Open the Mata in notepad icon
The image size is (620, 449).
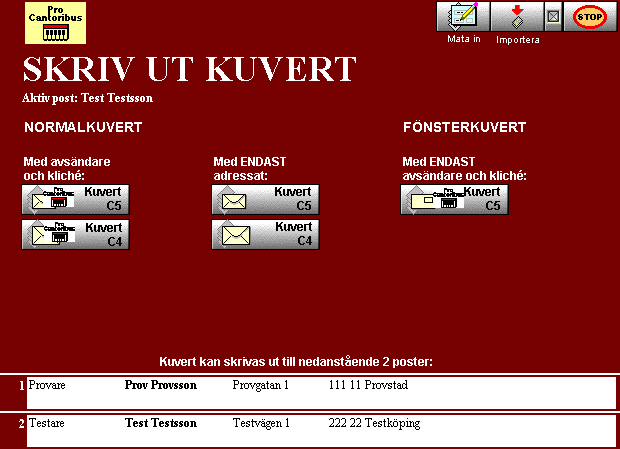coord(463,17)
